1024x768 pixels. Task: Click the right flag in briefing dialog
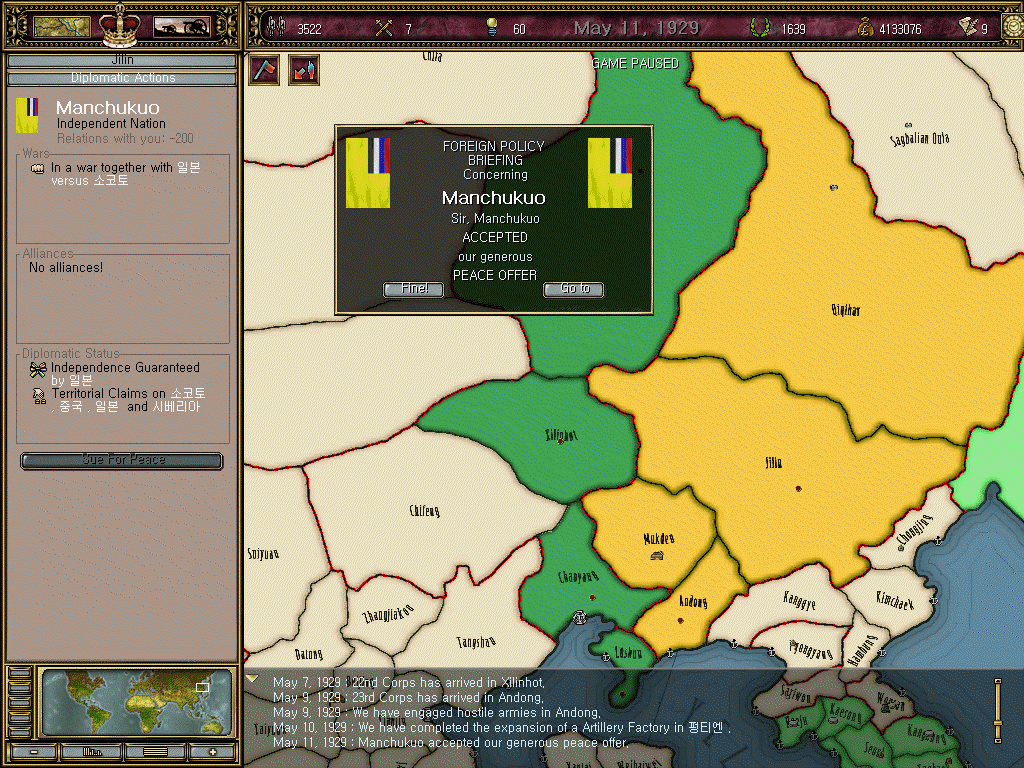tap(610, 173)
